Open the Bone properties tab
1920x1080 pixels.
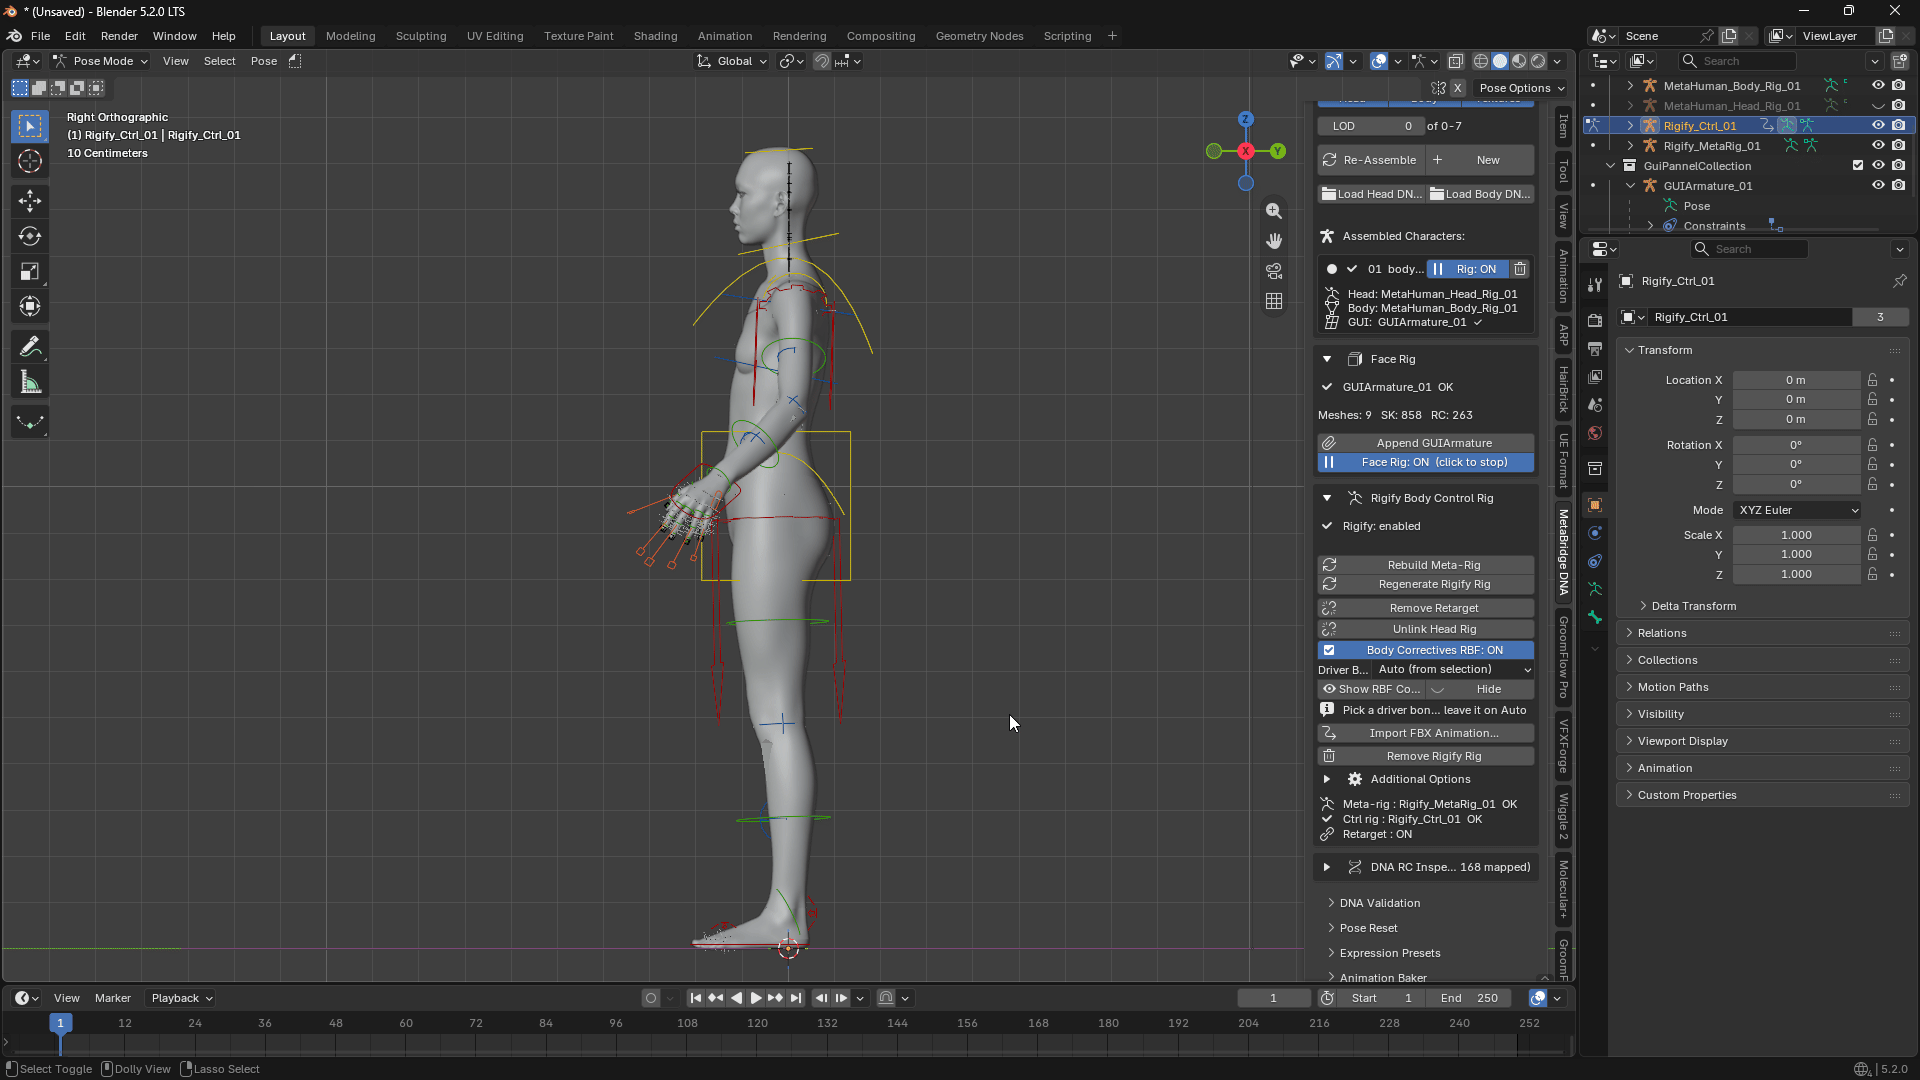click(x=1595, y=617)
